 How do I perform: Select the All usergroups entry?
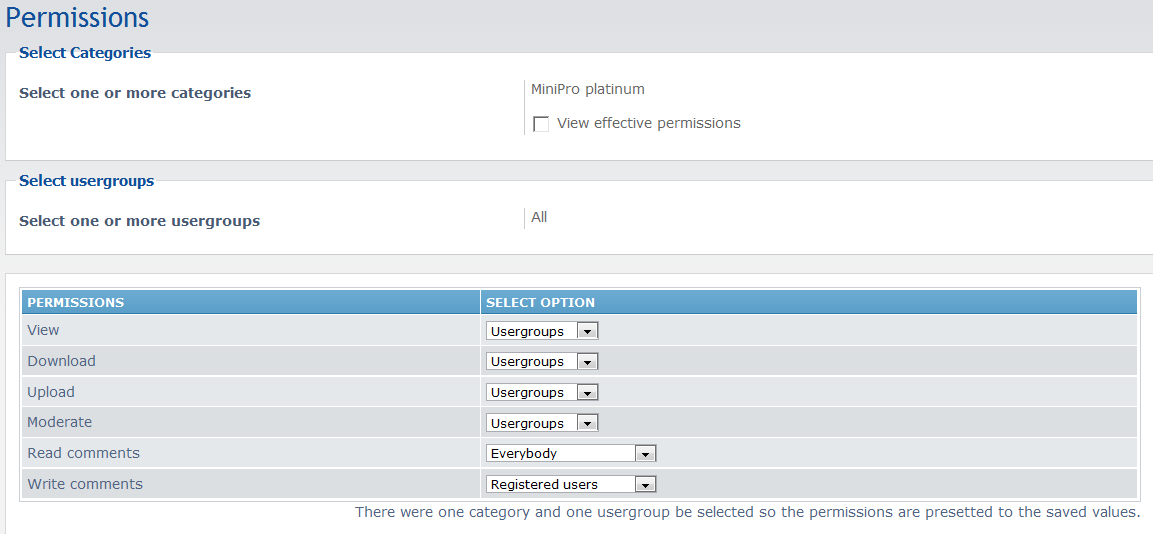click(x=539, y=217)
